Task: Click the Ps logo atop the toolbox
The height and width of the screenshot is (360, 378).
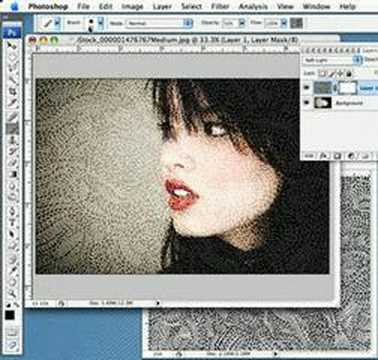Action: click(12, 33)
